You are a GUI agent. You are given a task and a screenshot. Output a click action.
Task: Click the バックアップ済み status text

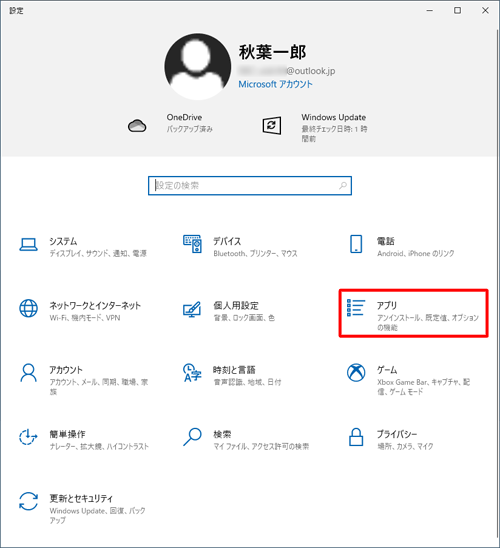190,129
